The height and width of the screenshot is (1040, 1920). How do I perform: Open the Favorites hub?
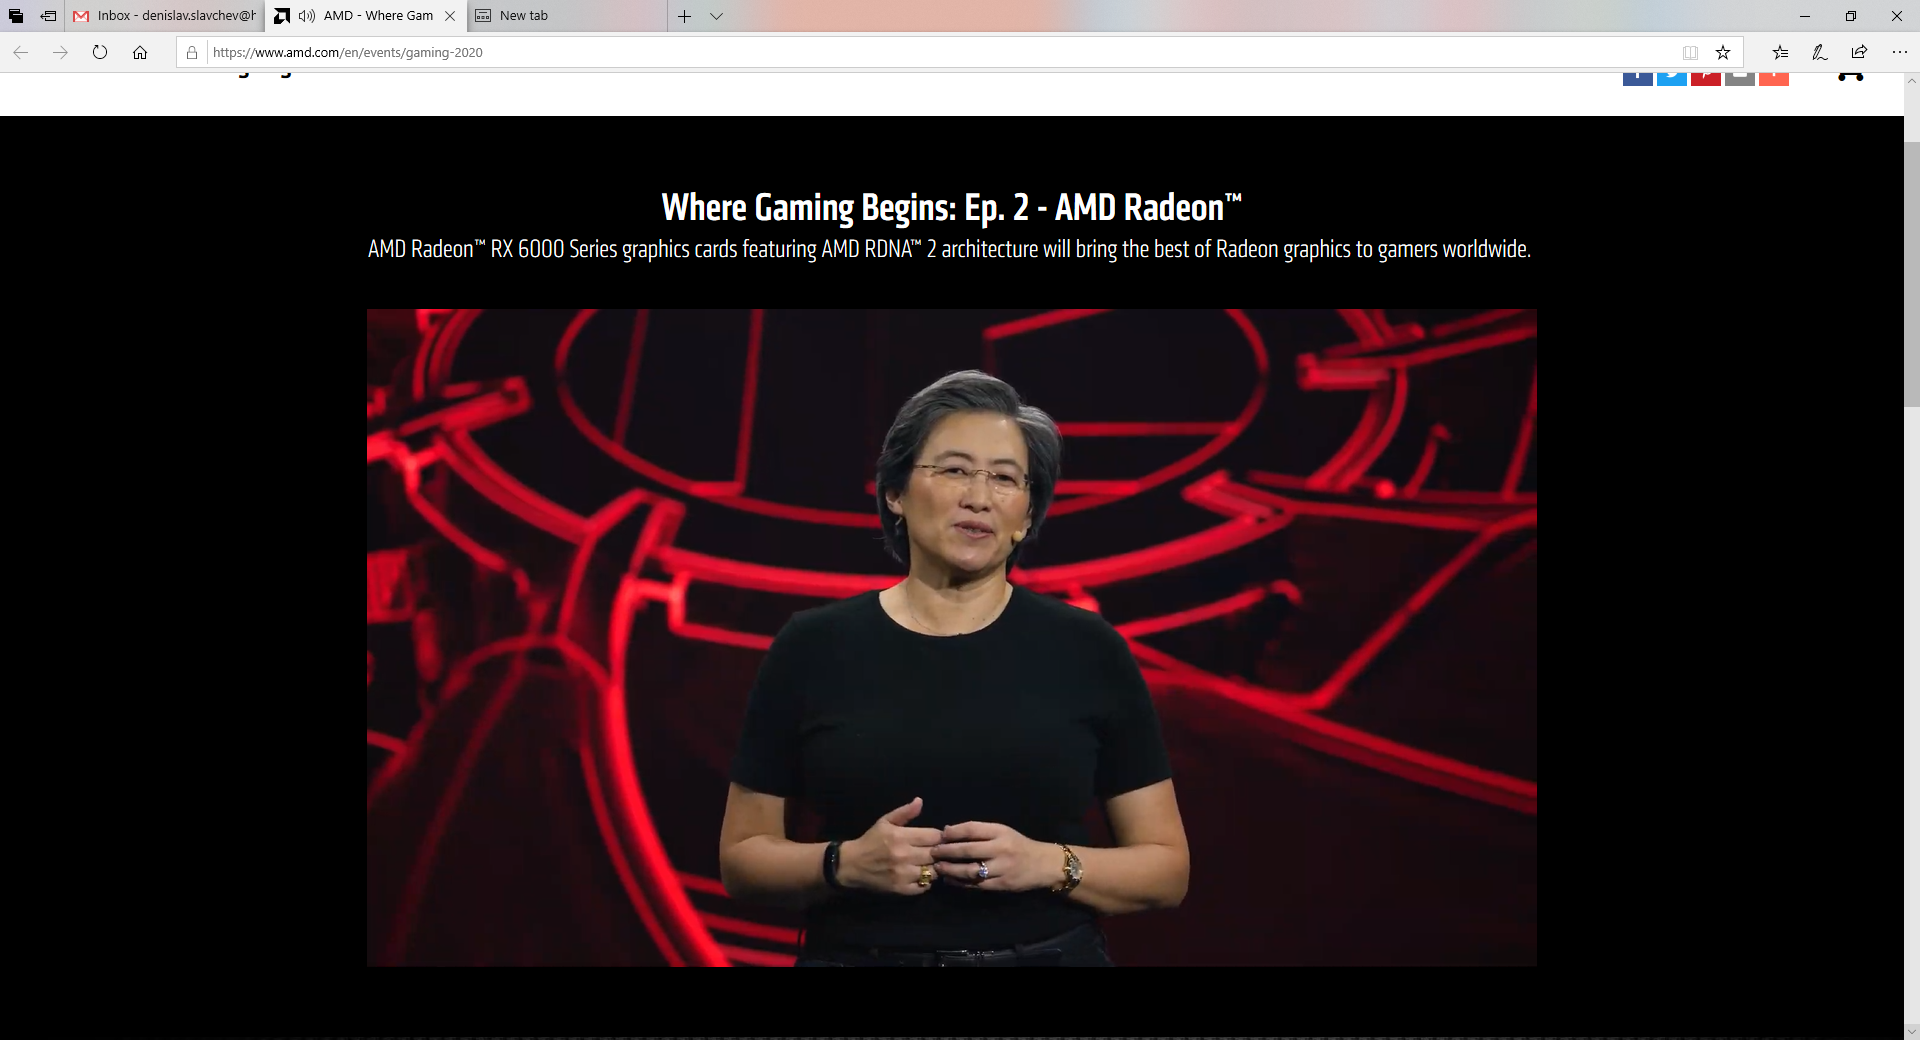pyautogui.click(x=1780, y=52)
